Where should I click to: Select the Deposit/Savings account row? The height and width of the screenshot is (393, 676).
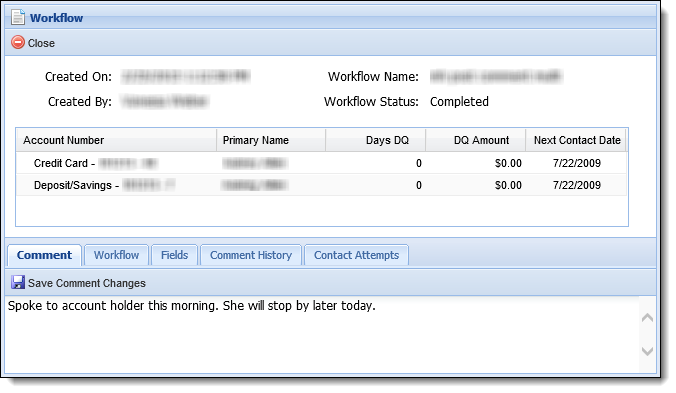321,185
